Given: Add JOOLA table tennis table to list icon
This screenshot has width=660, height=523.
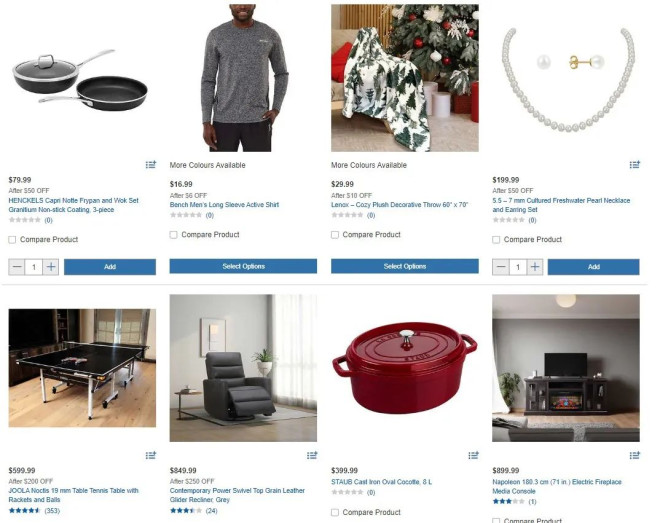Looking at the screenshot, I should click(151, 455).
